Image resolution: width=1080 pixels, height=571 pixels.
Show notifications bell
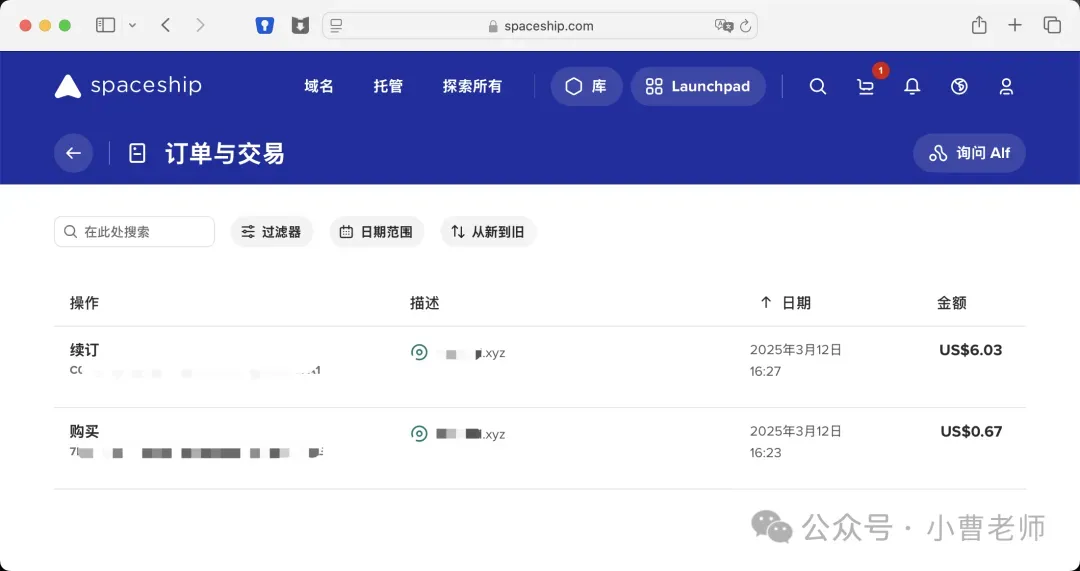point(912,87)
